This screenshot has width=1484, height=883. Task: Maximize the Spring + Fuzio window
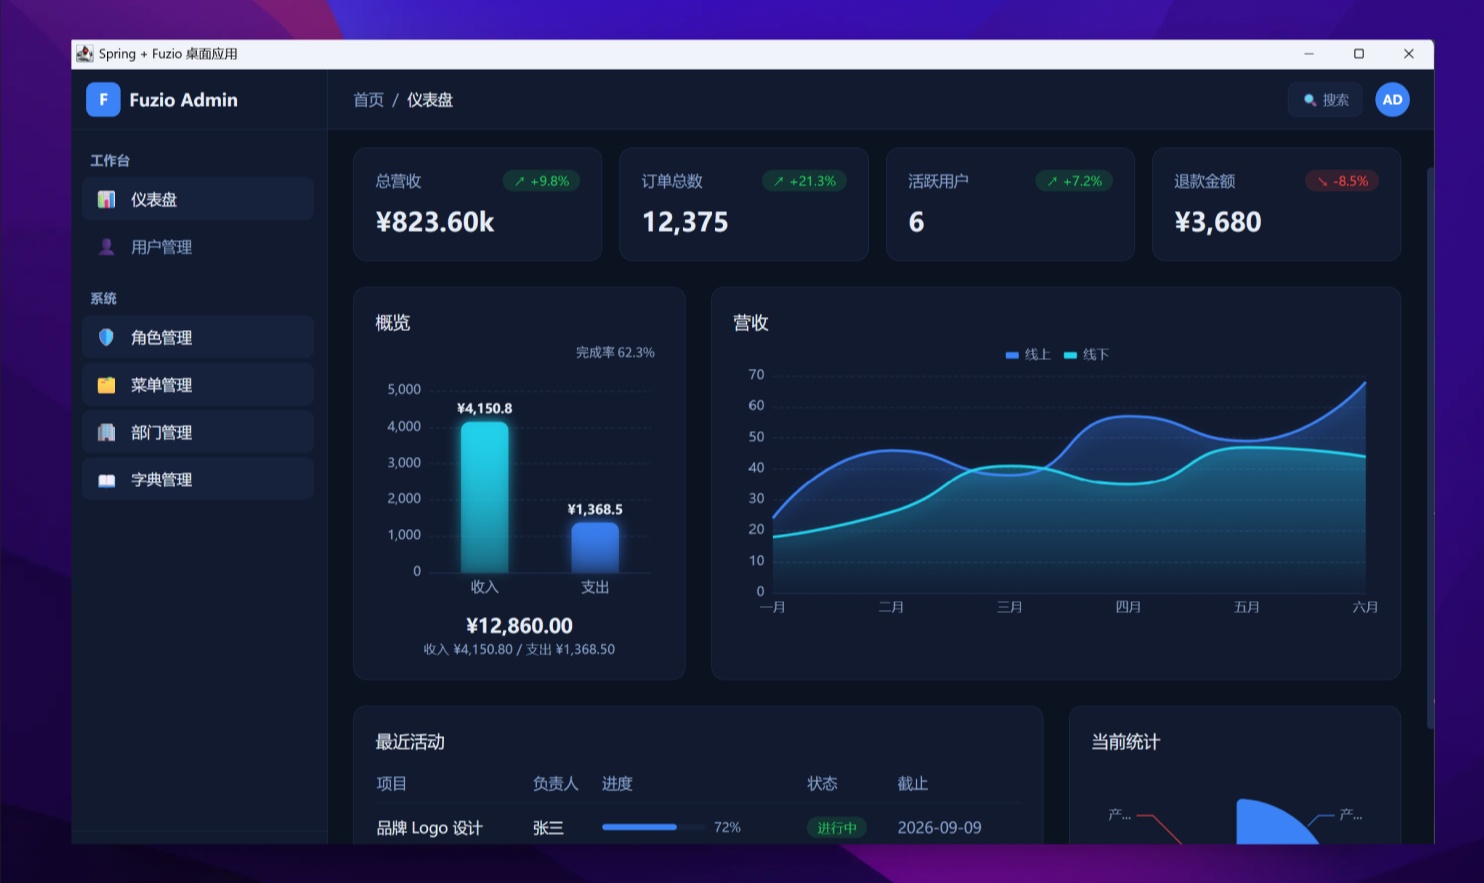pyautogui.click(x=1358, y=54)
